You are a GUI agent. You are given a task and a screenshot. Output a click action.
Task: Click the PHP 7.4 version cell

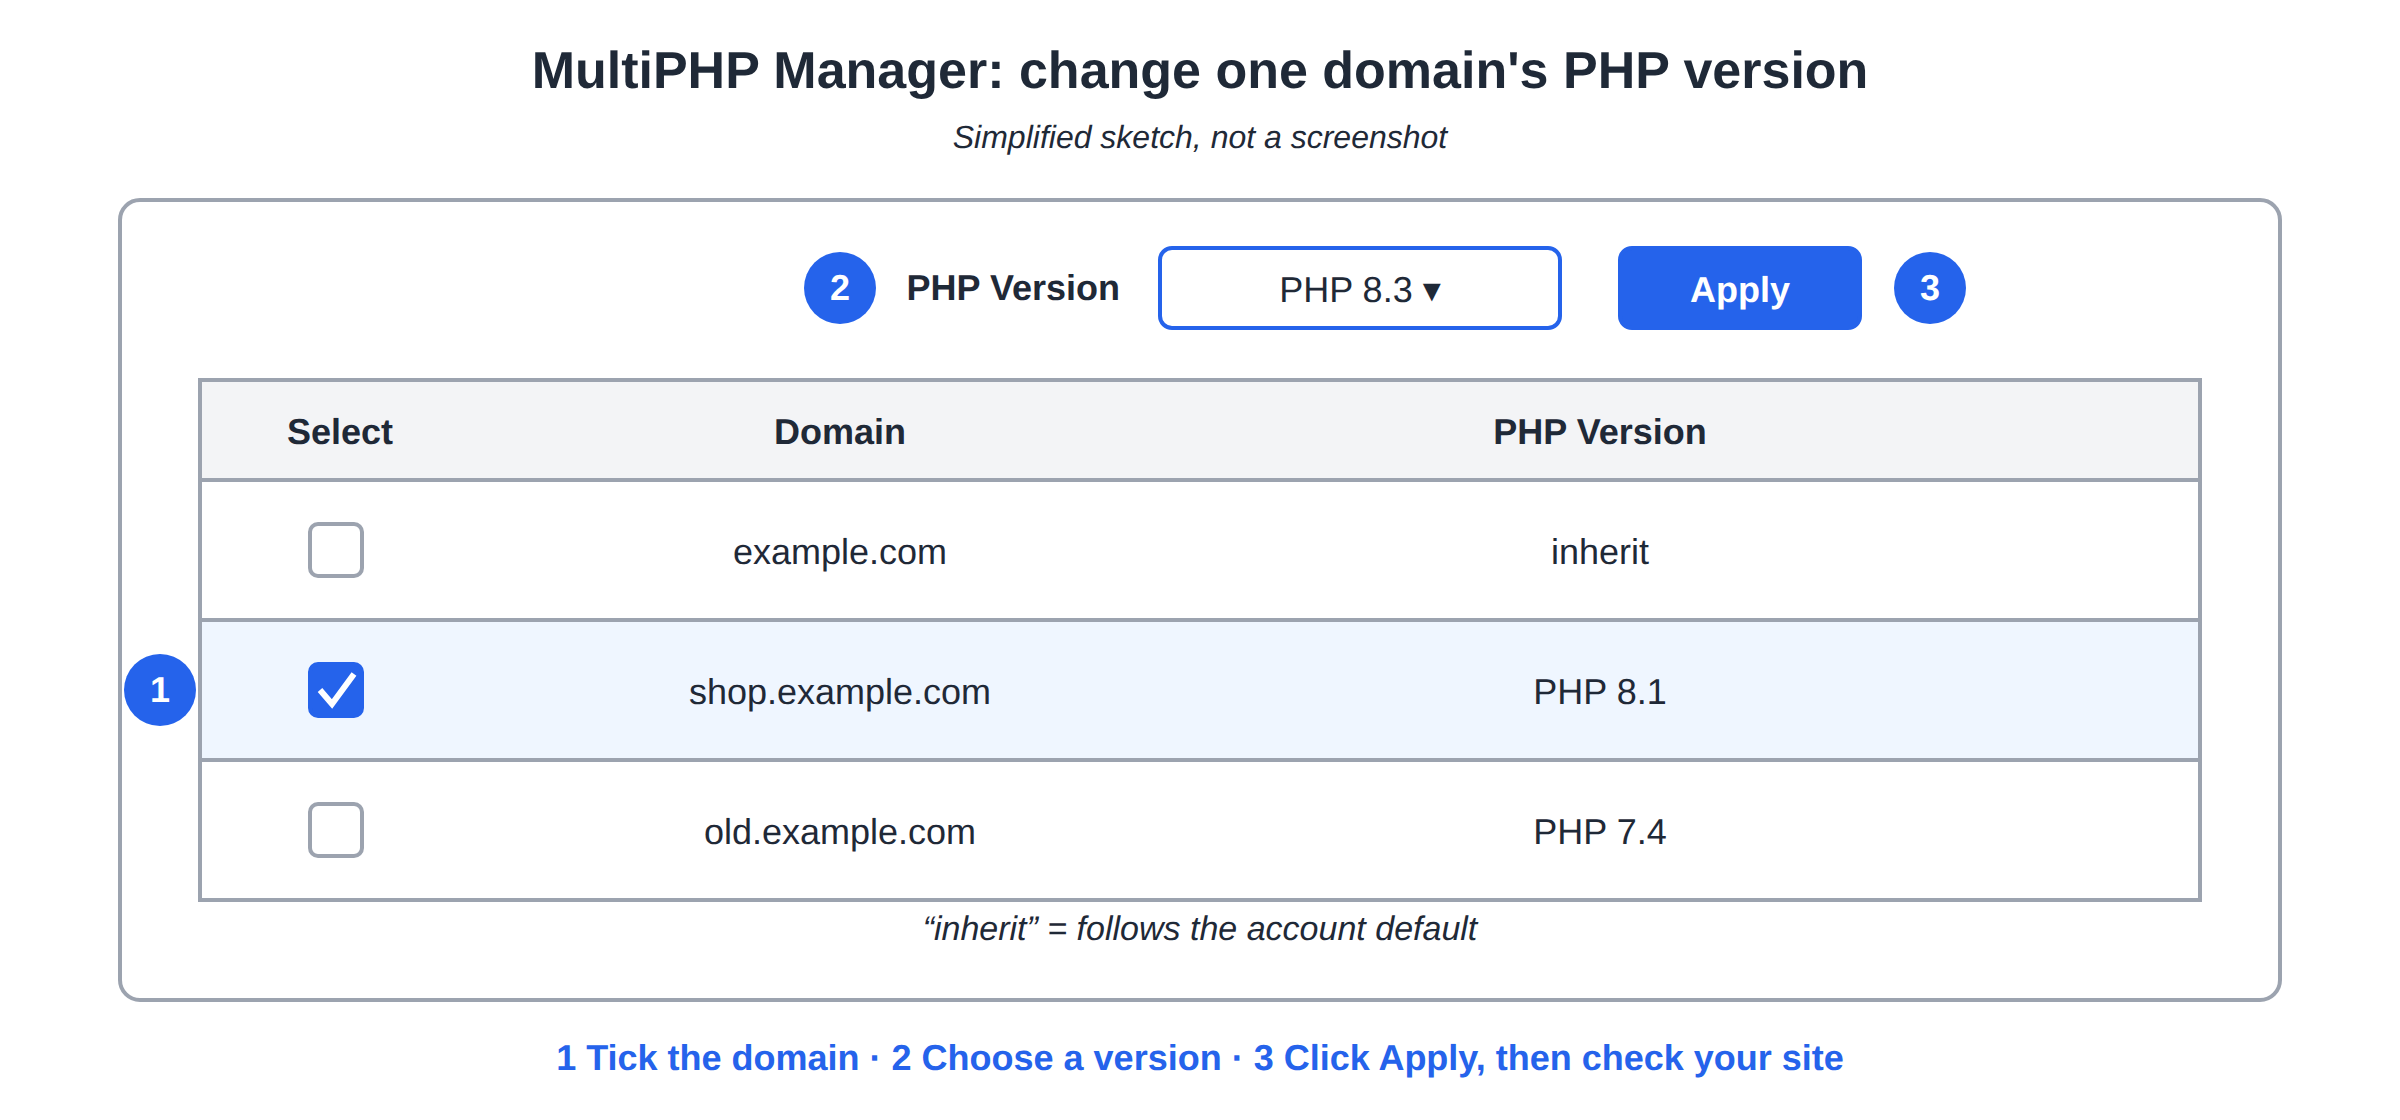click(1600, 832)
